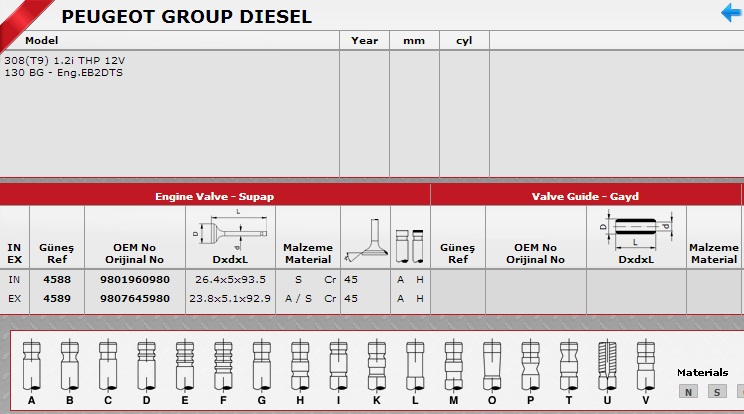Select the Engine Valve - Supap header
744x414 pixels.
(214, 196)
